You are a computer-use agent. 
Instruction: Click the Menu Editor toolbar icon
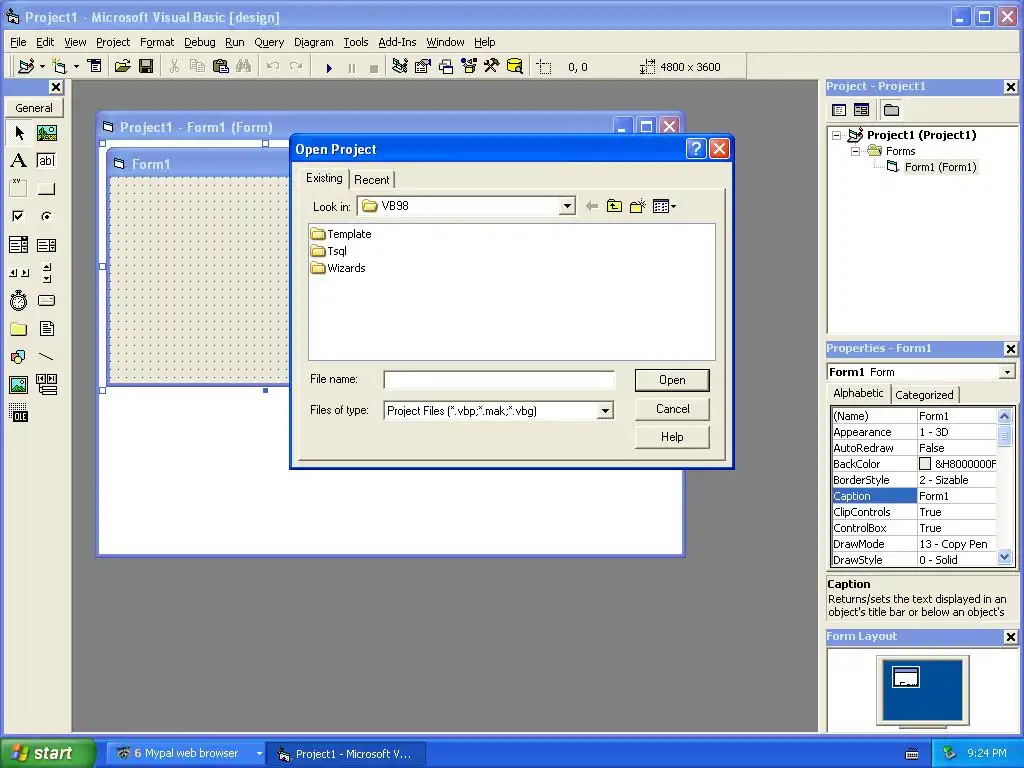pos(95,66)
